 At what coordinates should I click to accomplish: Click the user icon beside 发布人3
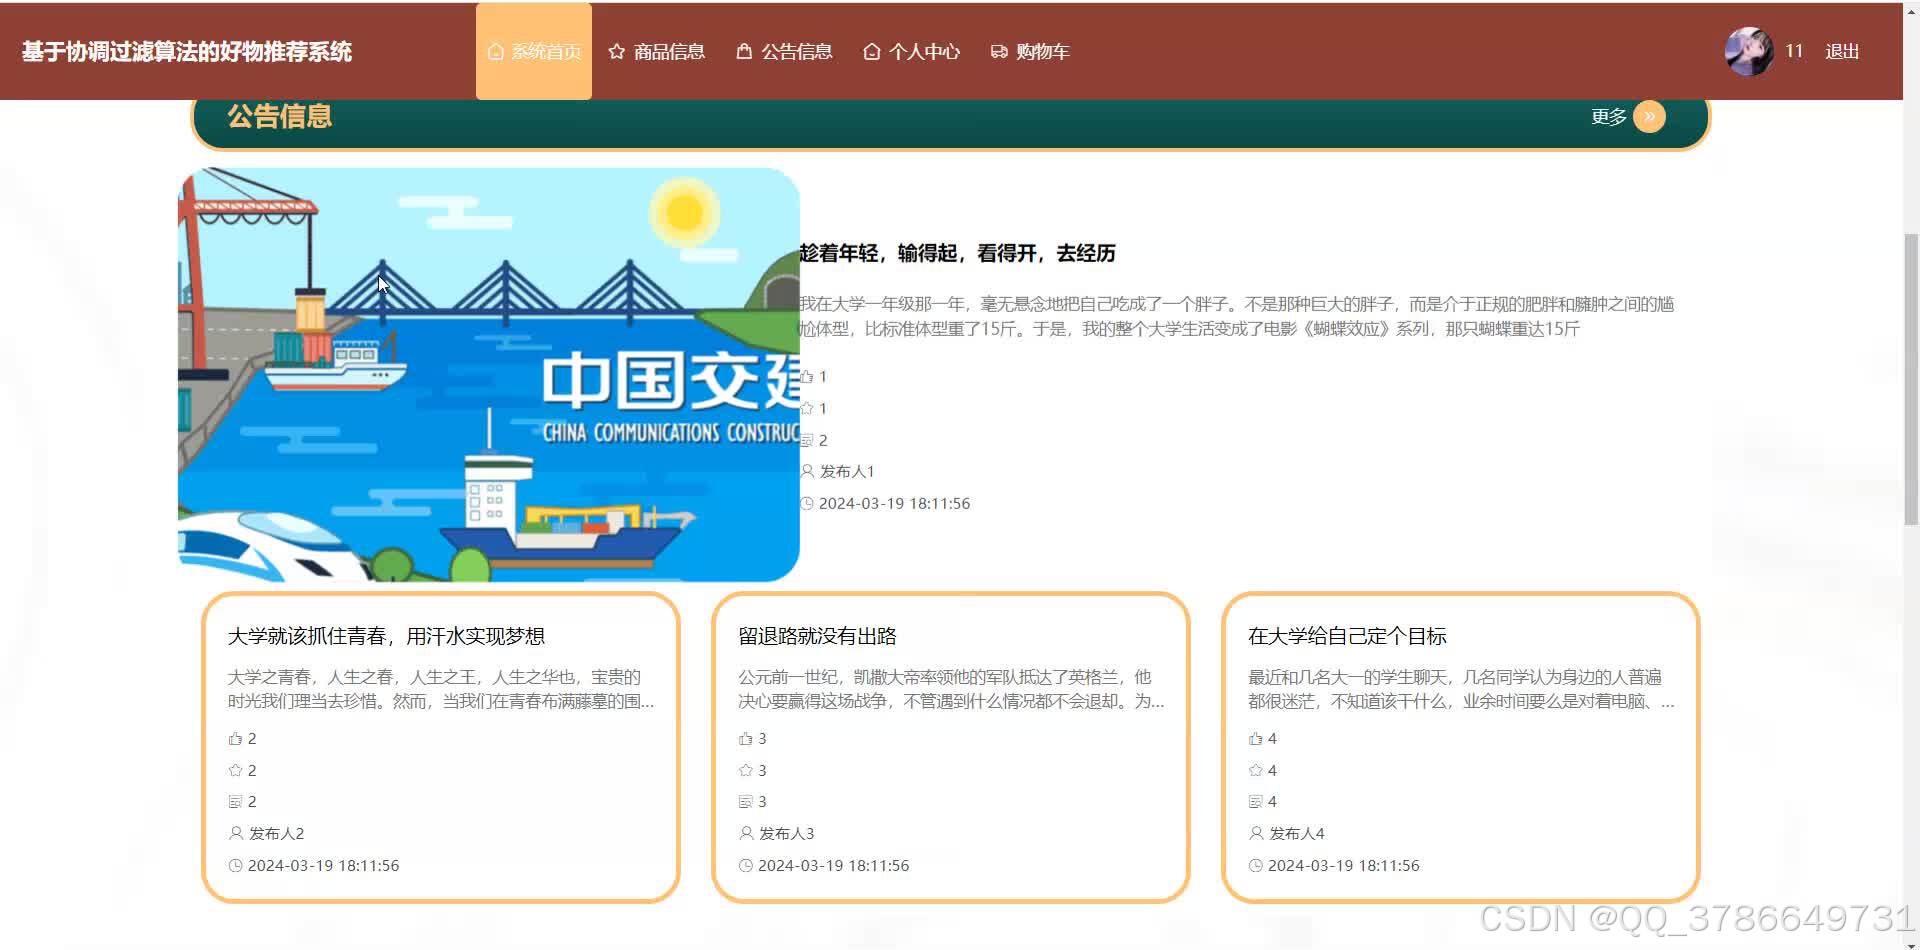(746, 833)
